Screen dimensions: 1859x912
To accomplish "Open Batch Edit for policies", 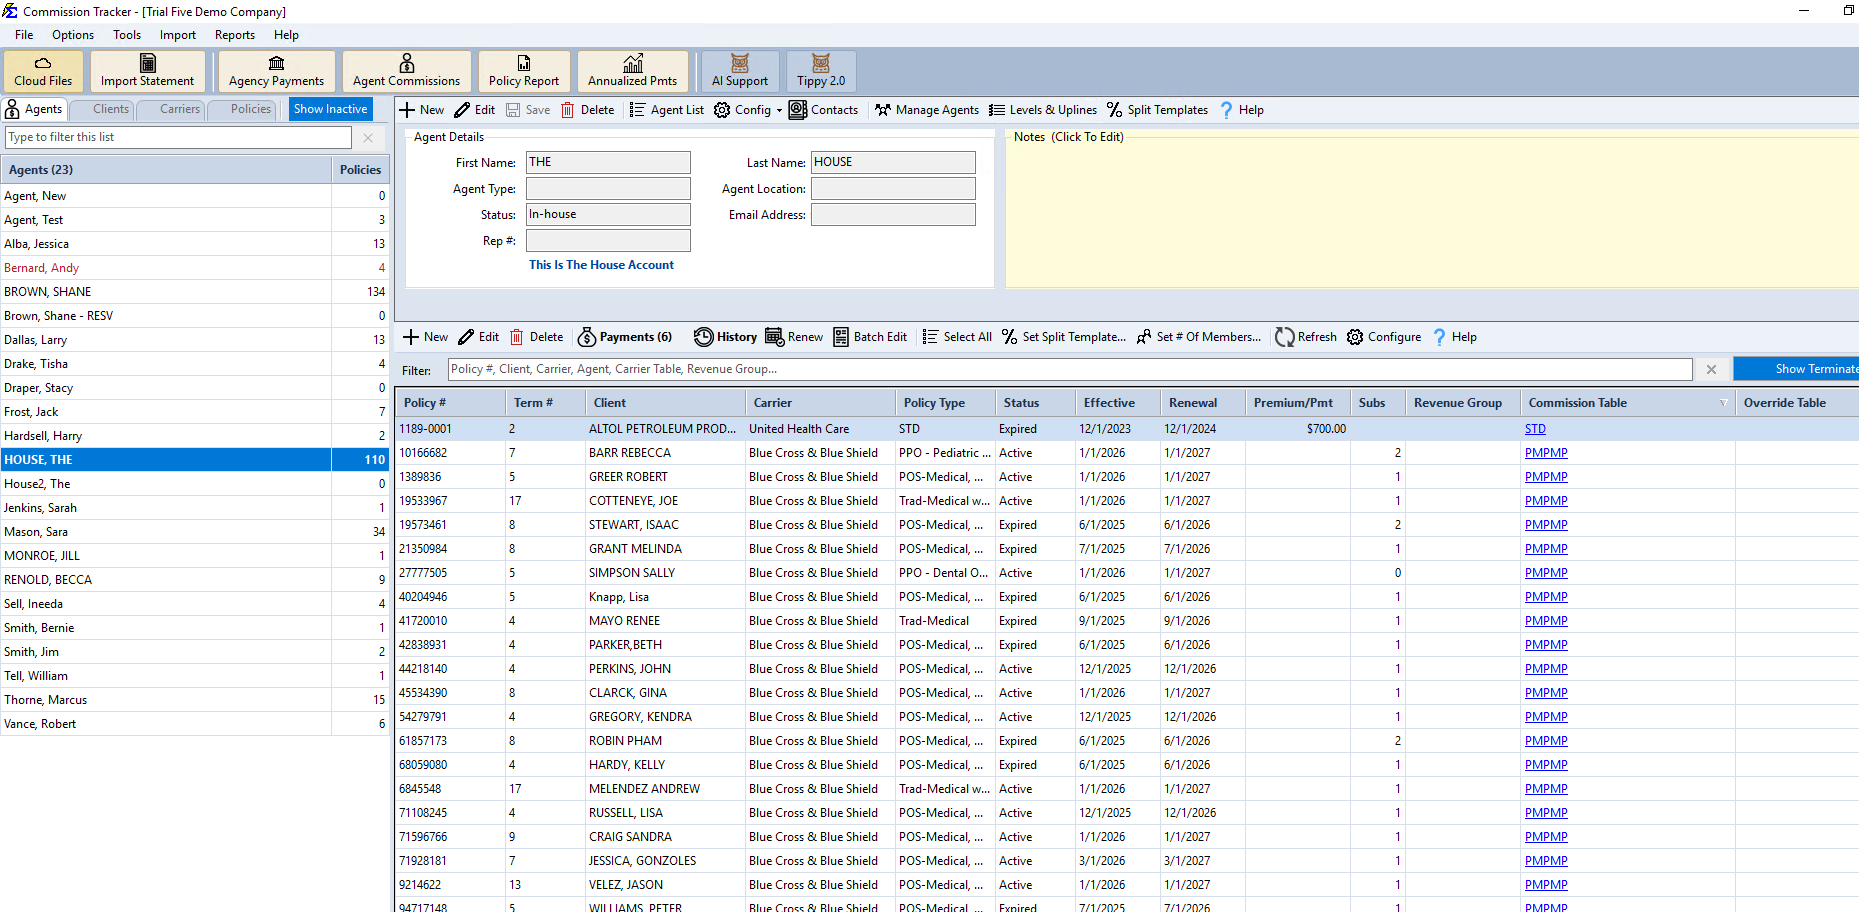I will coord(870,337).
